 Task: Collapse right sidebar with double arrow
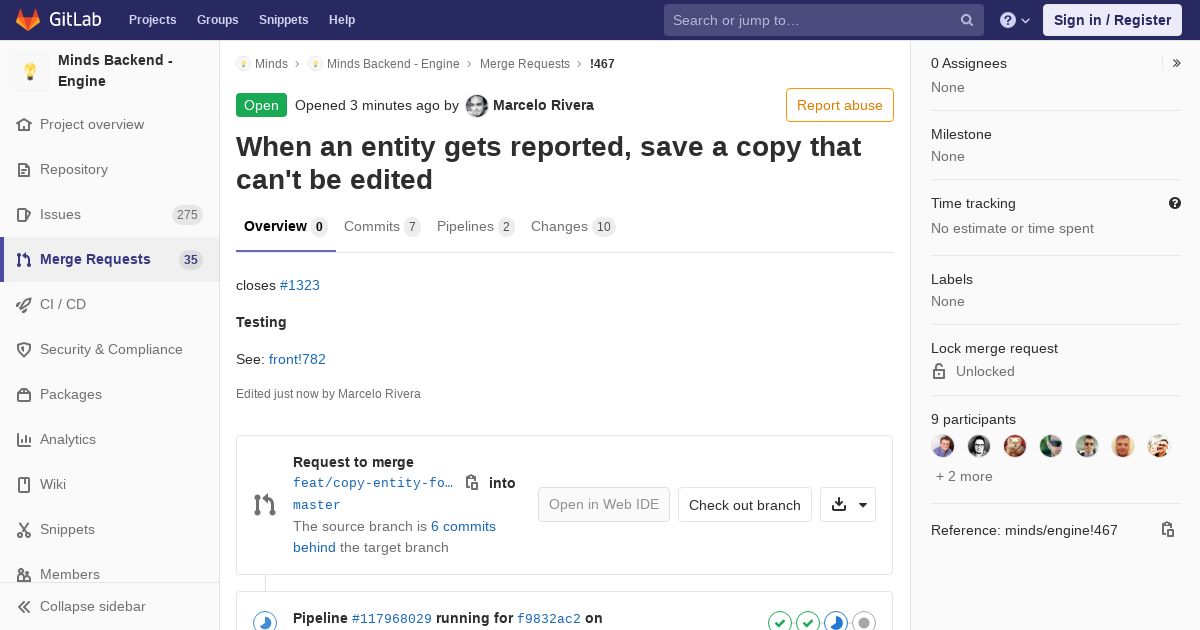click(x=1177, y=63)
